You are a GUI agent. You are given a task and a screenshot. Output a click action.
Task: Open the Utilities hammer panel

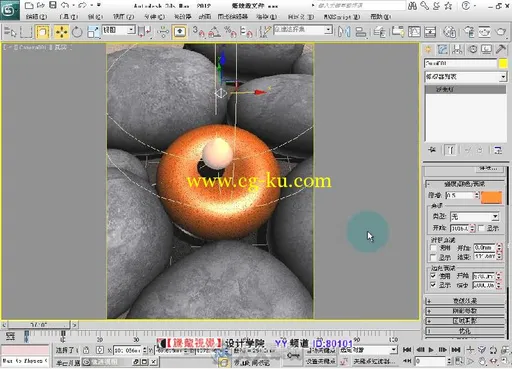click(500, 50)
